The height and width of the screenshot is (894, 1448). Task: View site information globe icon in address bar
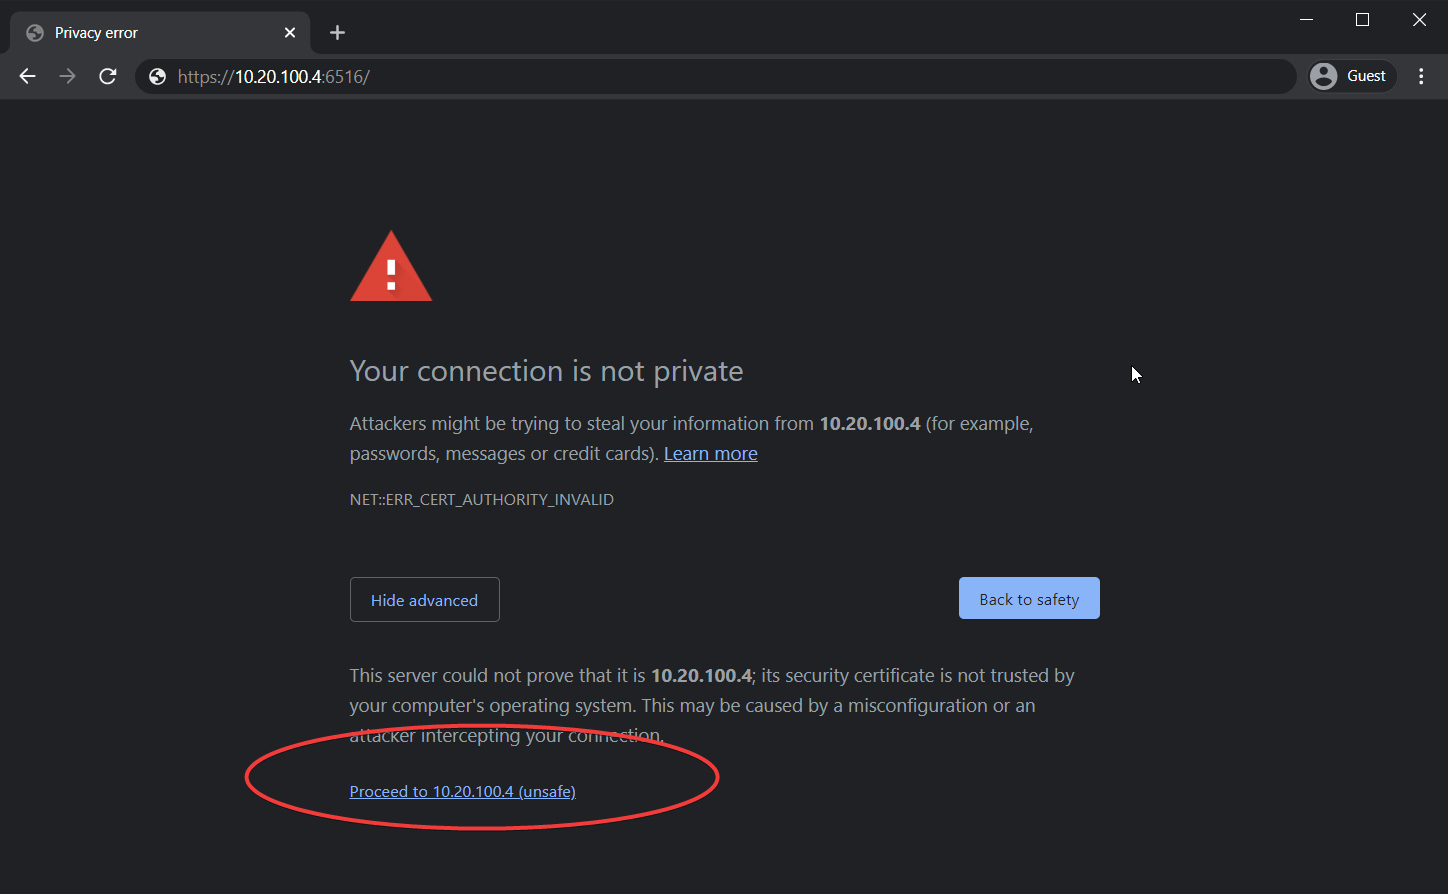point(157,76)
